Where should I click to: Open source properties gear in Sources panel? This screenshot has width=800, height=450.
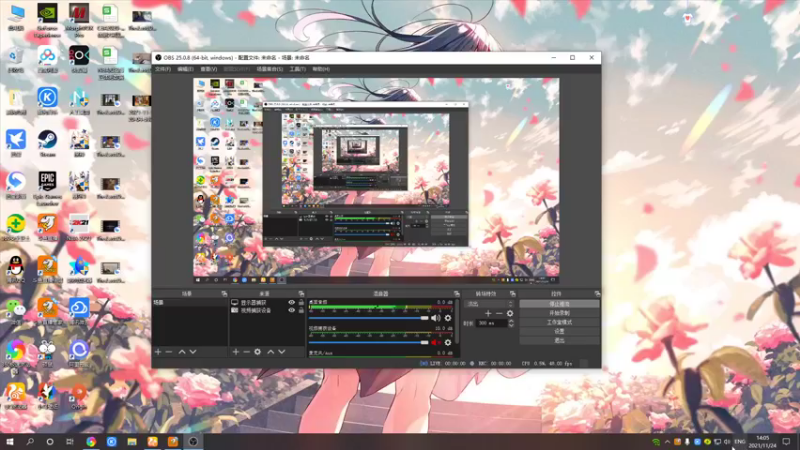point(258,352)
